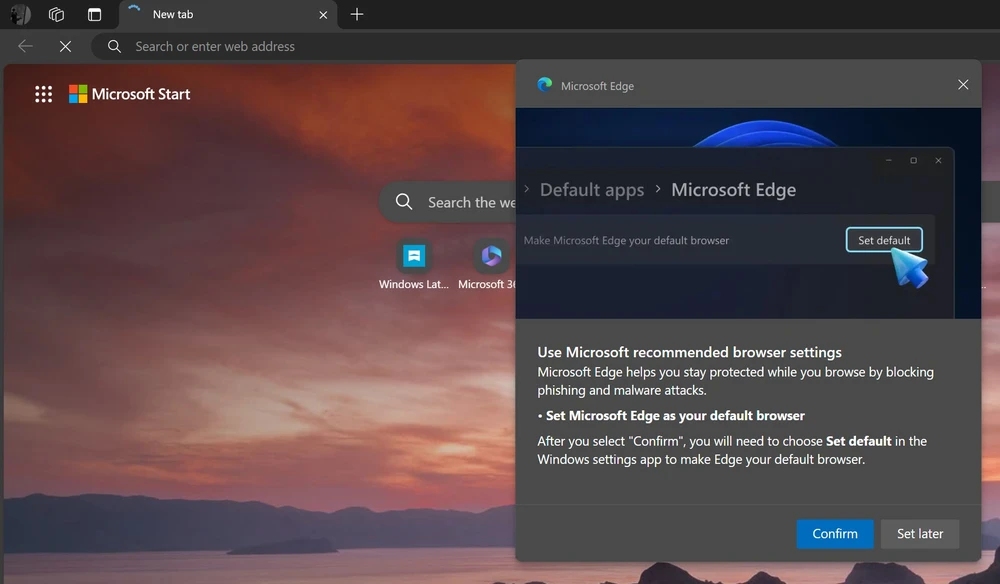This screenshot has width=1000, height=584.
Task: Stop the page from loading
Action: (x=66, y=46)
